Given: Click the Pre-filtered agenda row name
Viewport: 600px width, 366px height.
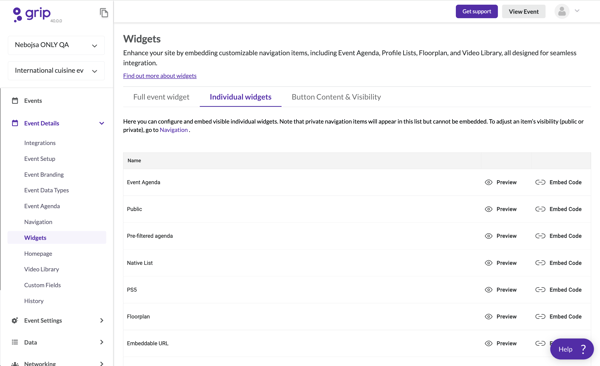Looking at the screenshot, I should (150, 236).
